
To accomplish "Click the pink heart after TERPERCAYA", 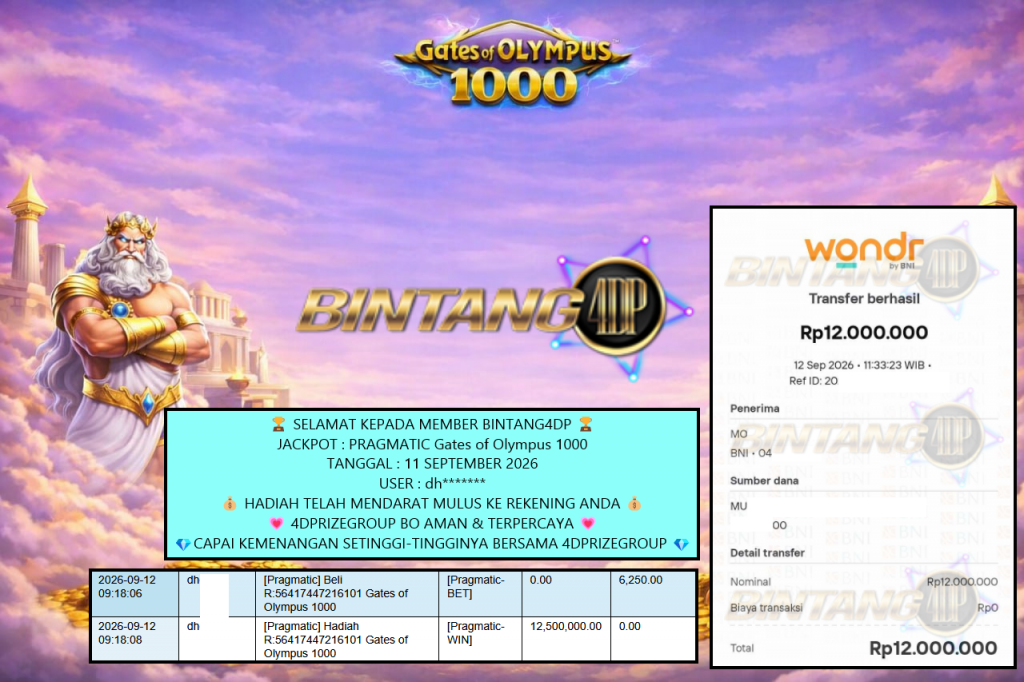I will pos(588,524).
